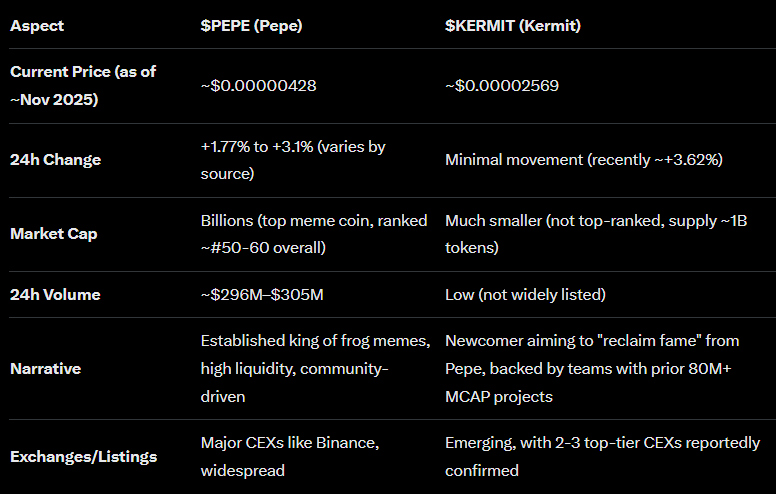Select the $PEPE (Pepe) column header
Viewport: 776px width, 494px height.
tap(251, 25)
